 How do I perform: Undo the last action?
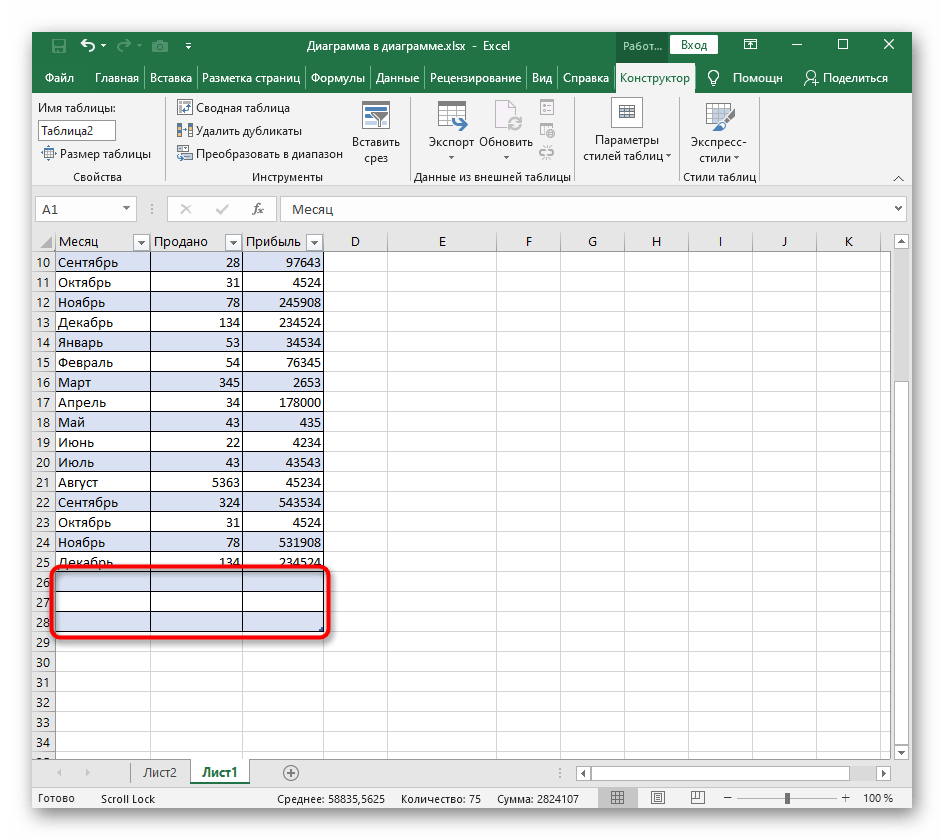click(x=88, y=45)
